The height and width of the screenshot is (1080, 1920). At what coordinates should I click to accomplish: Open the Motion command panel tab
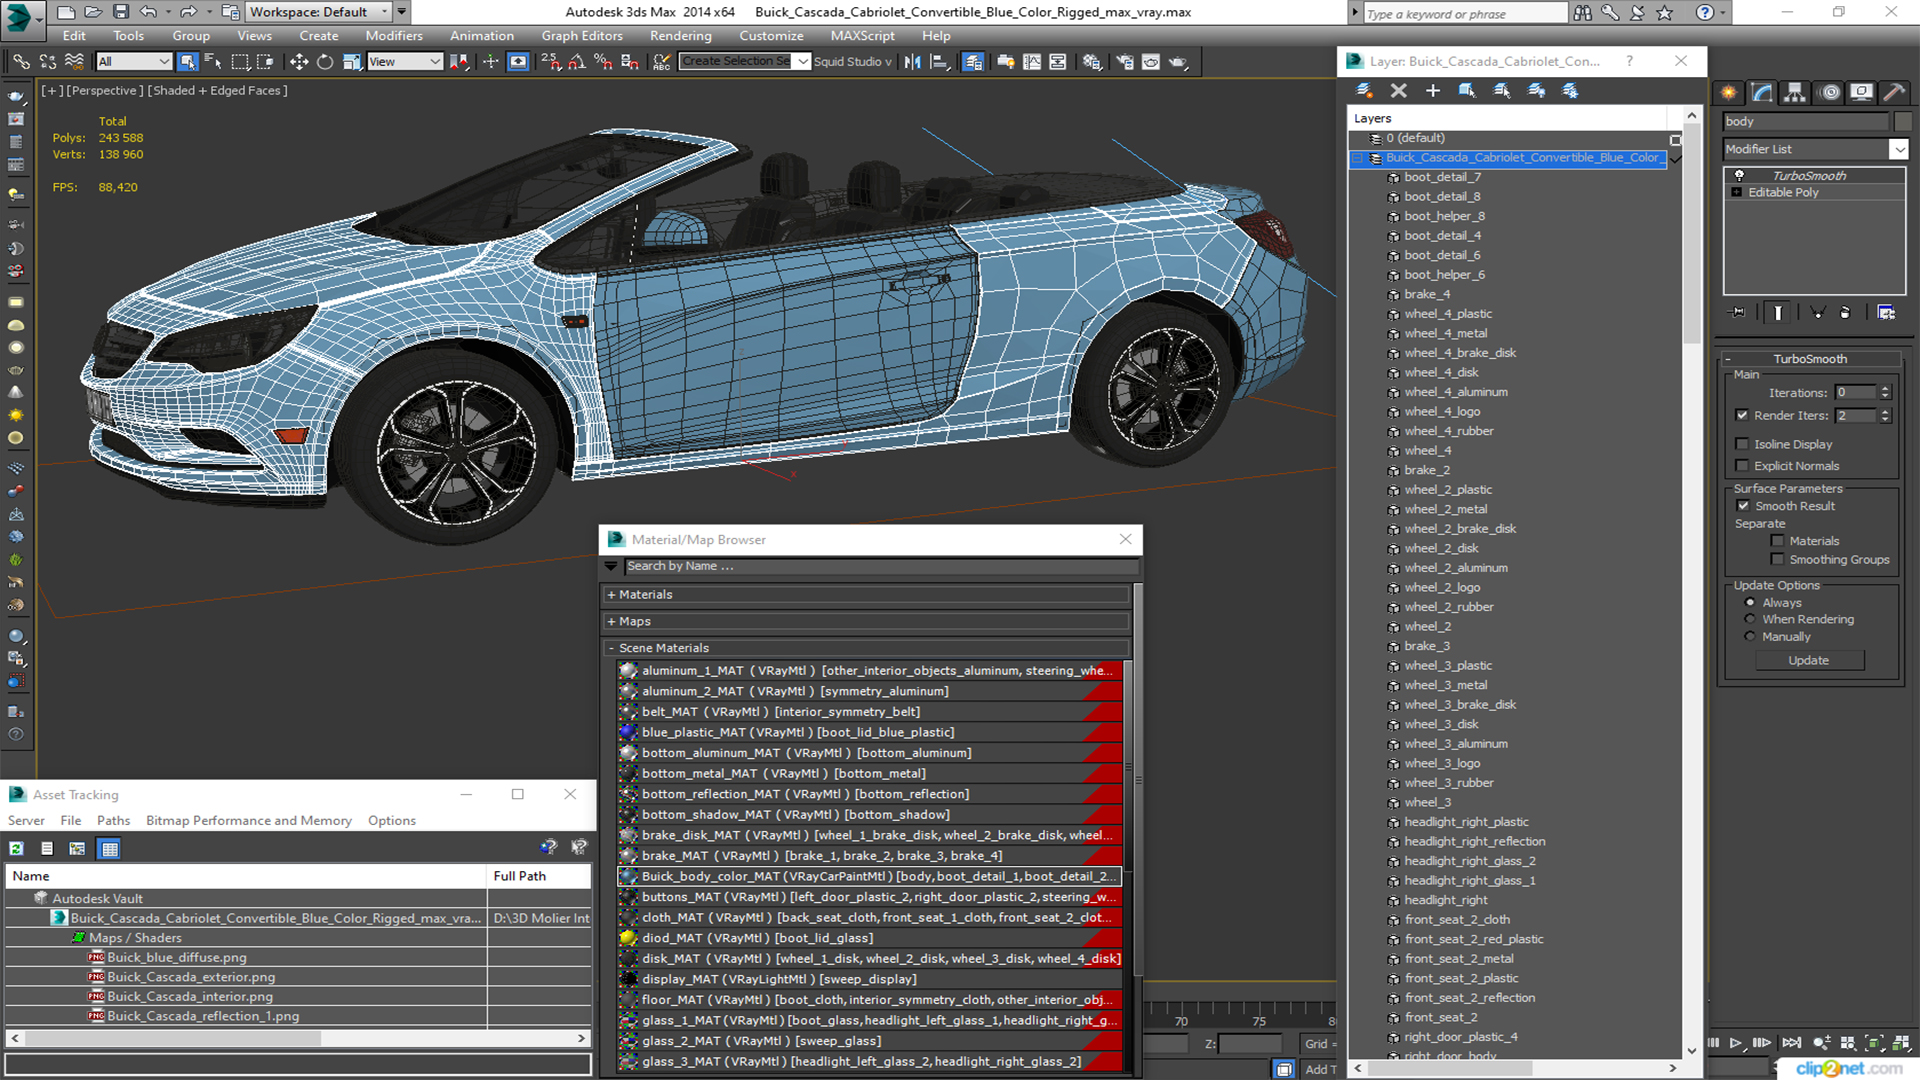[1830, 92]
